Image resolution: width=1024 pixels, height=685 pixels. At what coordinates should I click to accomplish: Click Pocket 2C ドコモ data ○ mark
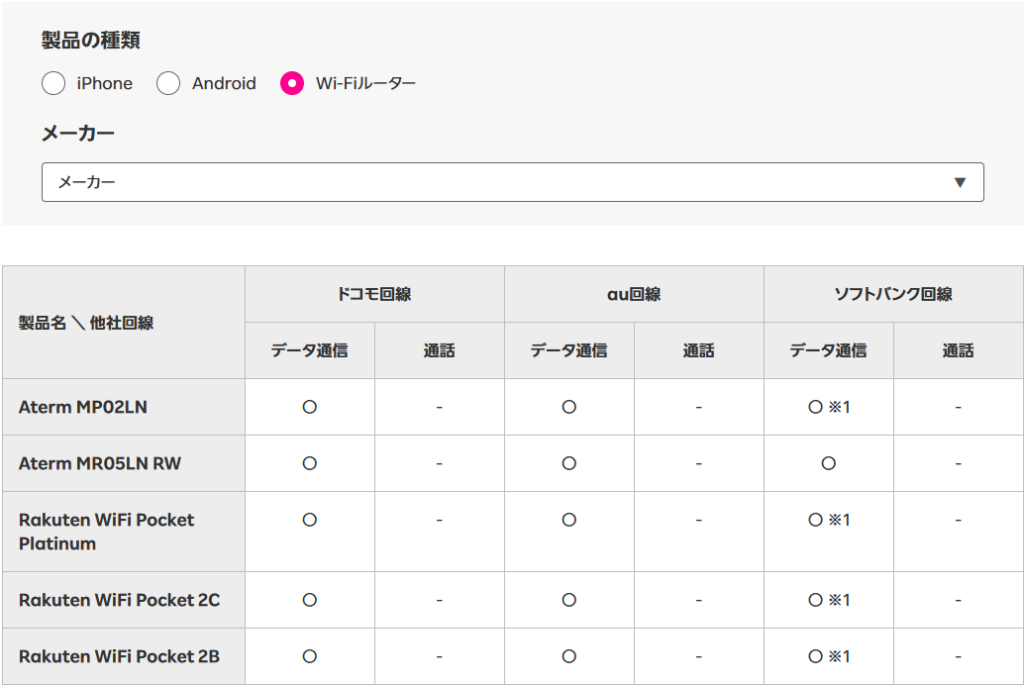point(310,599)
